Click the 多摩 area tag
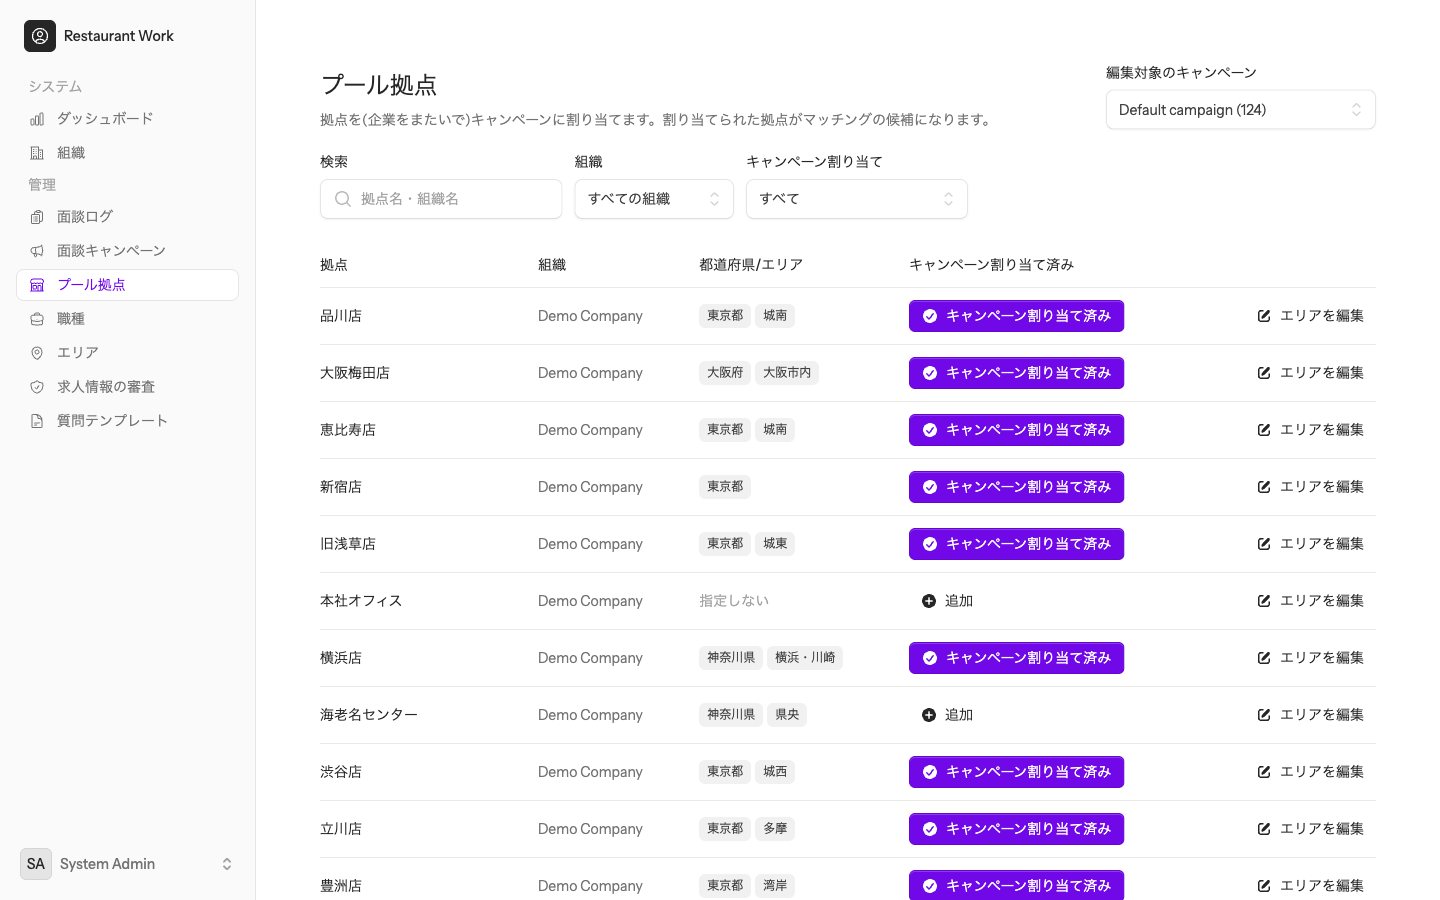The width and height of the screenshot is (1440, 900). (775, 829)
